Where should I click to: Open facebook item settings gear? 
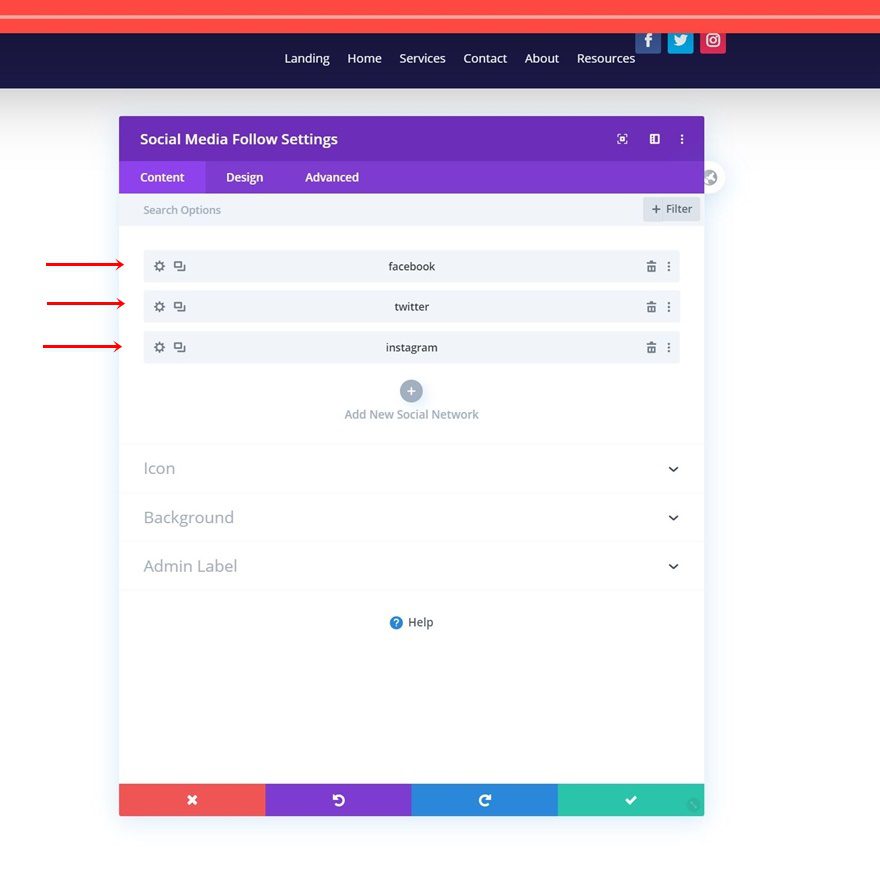[159, 266]
